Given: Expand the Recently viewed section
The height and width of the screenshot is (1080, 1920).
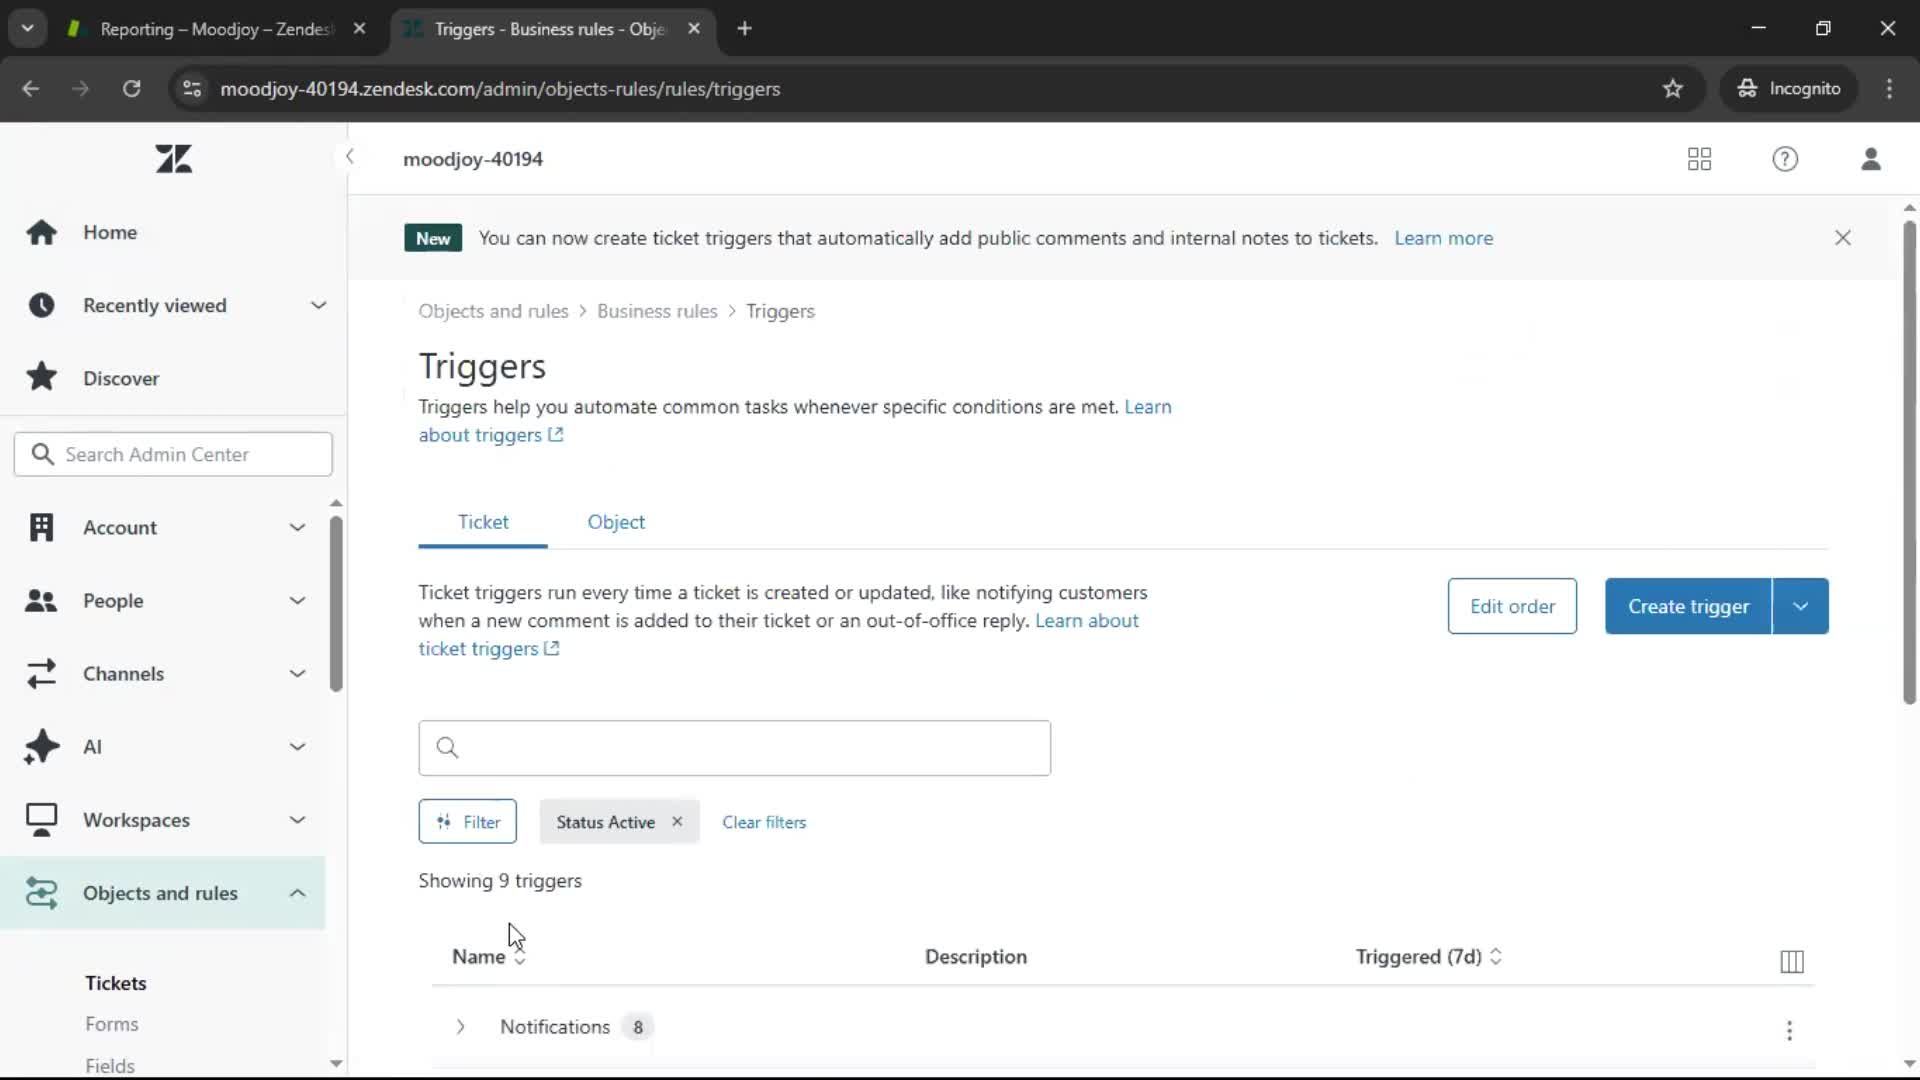Looking at the screenshot, I should point(318,305).
